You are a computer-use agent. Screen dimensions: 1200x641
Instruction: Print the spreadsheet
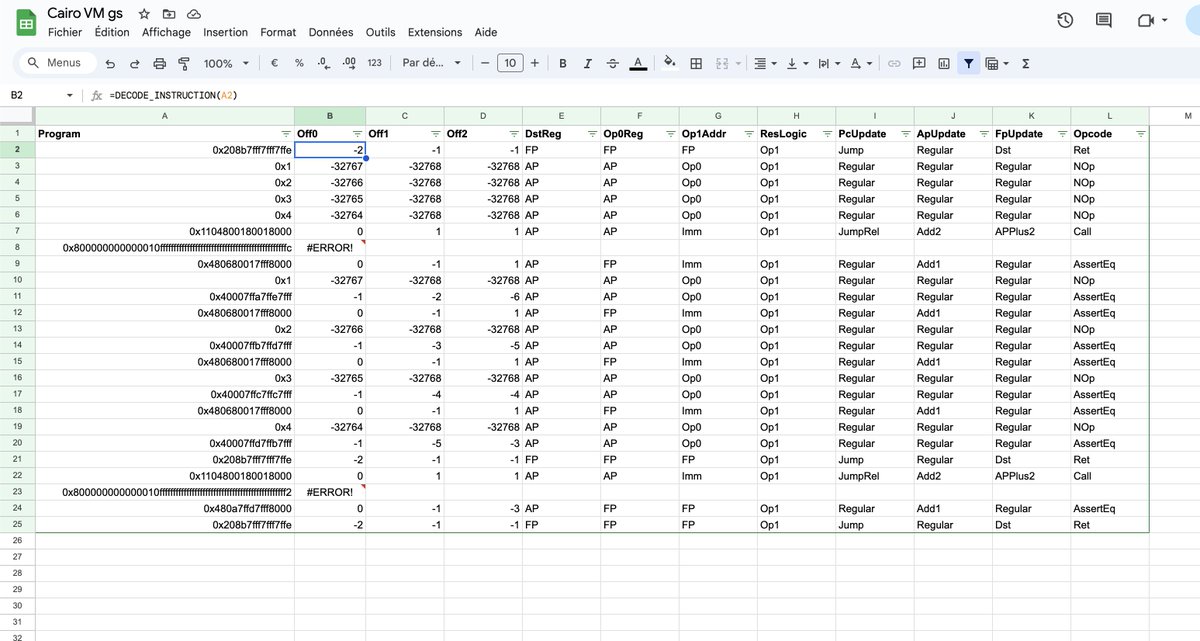click(x=159, y=63)
